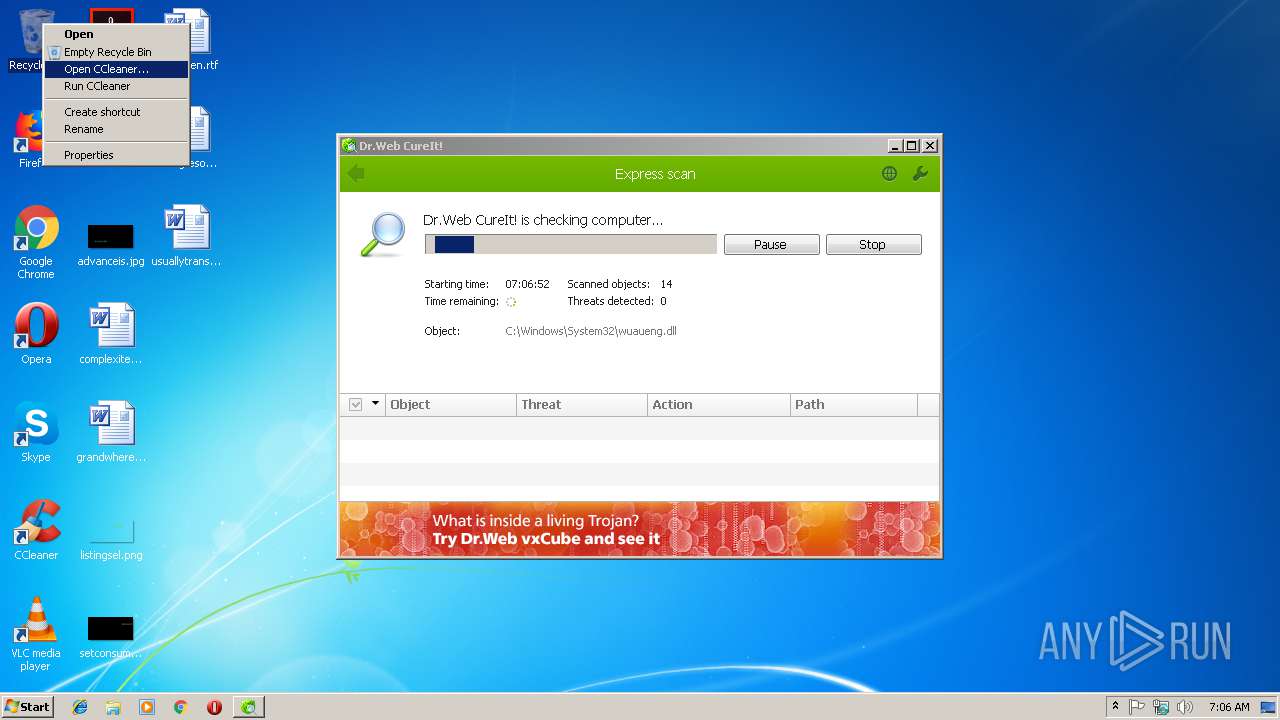Open Chrome from the taskbar
Screen dimensions: 1280x720
pos(181,707)
